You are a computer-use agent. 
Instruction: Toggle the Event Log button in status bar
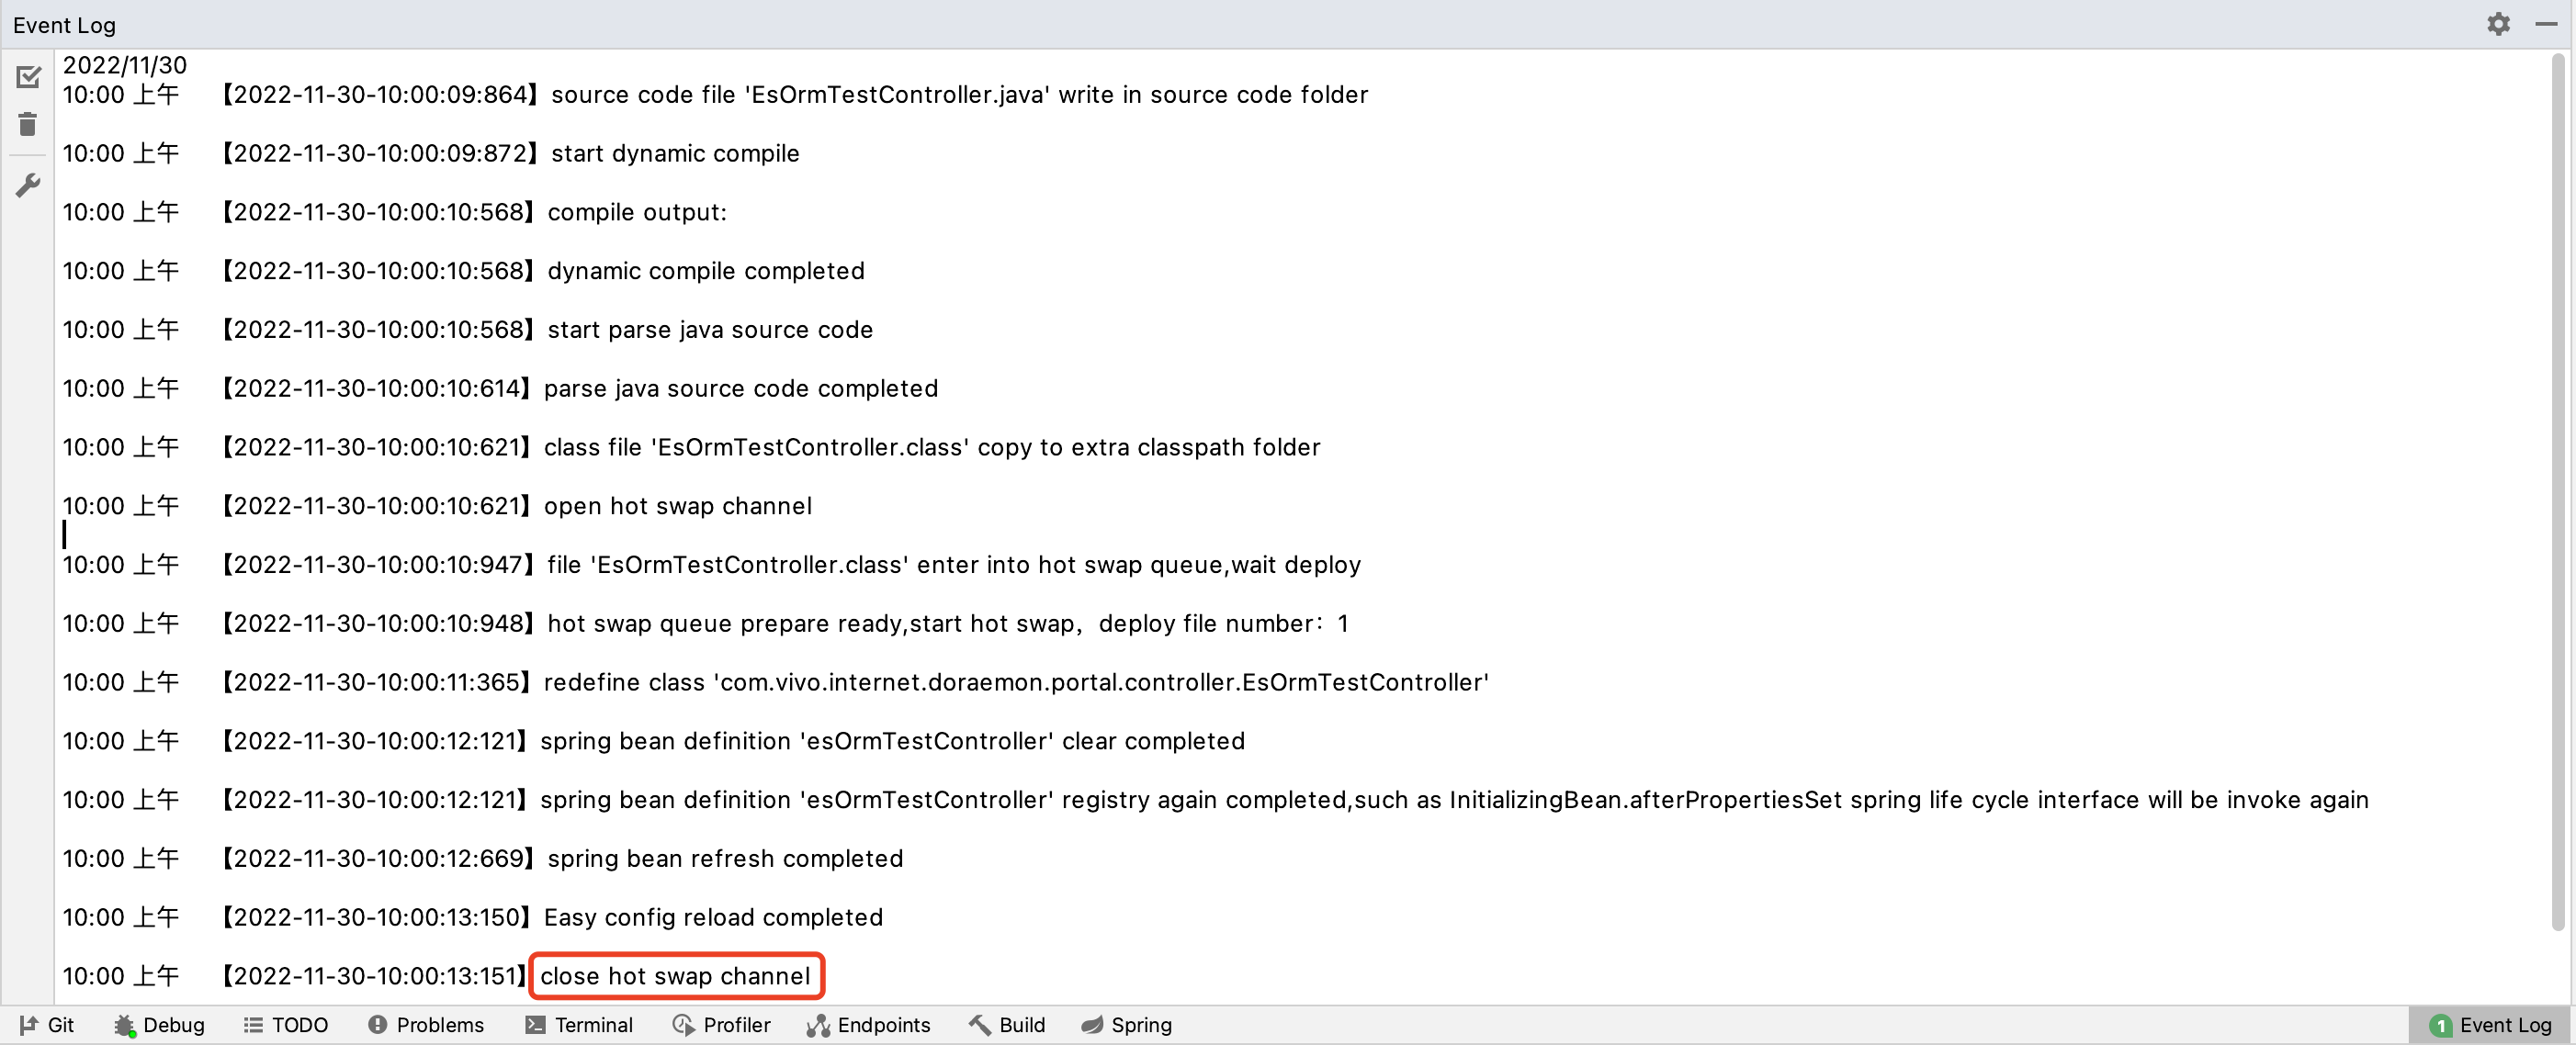pyautogui.click(x=2491, y=1025)
